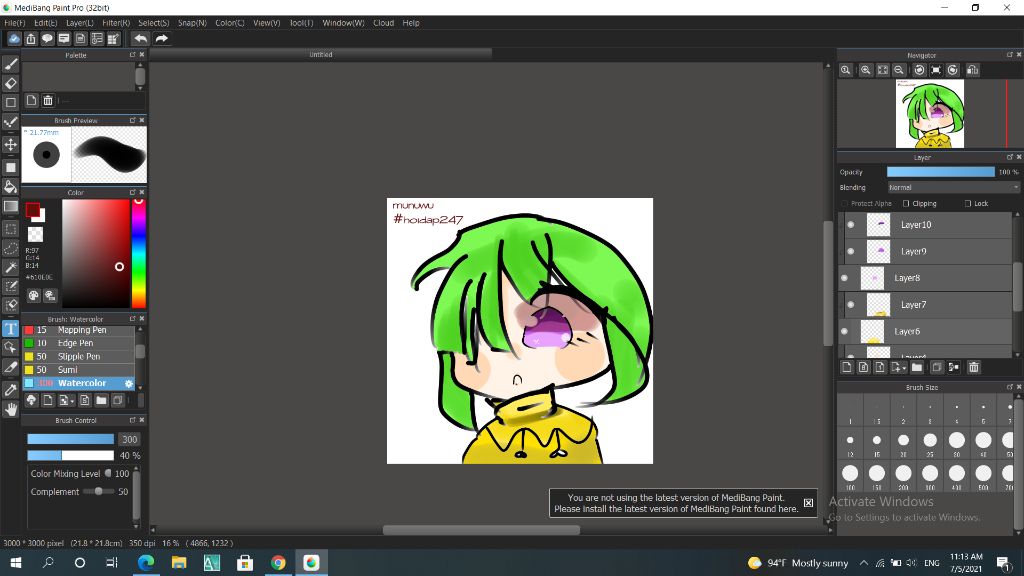Zoom out using the Navigator magnifier minus
Image resolution: width=1024 pixels, height=576 pixels.
899,70
